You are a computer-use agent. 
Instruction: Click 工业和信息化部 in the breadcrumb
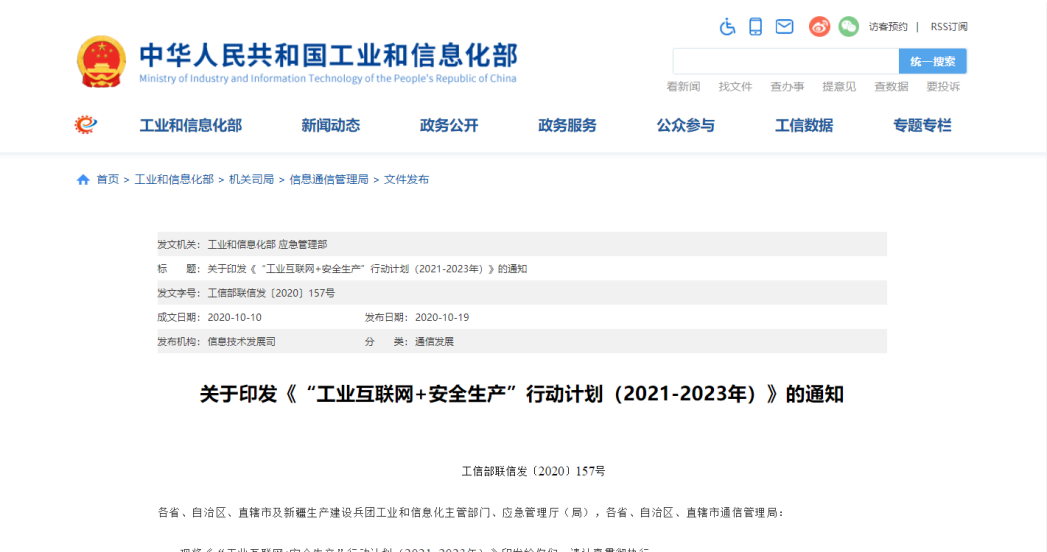coord(174,180)
